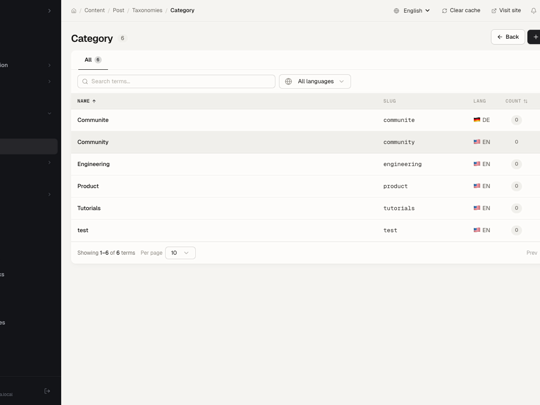Open the home breadcrumb icon
The height and width of the screenshot is (405, 540).
click(74, 11)
